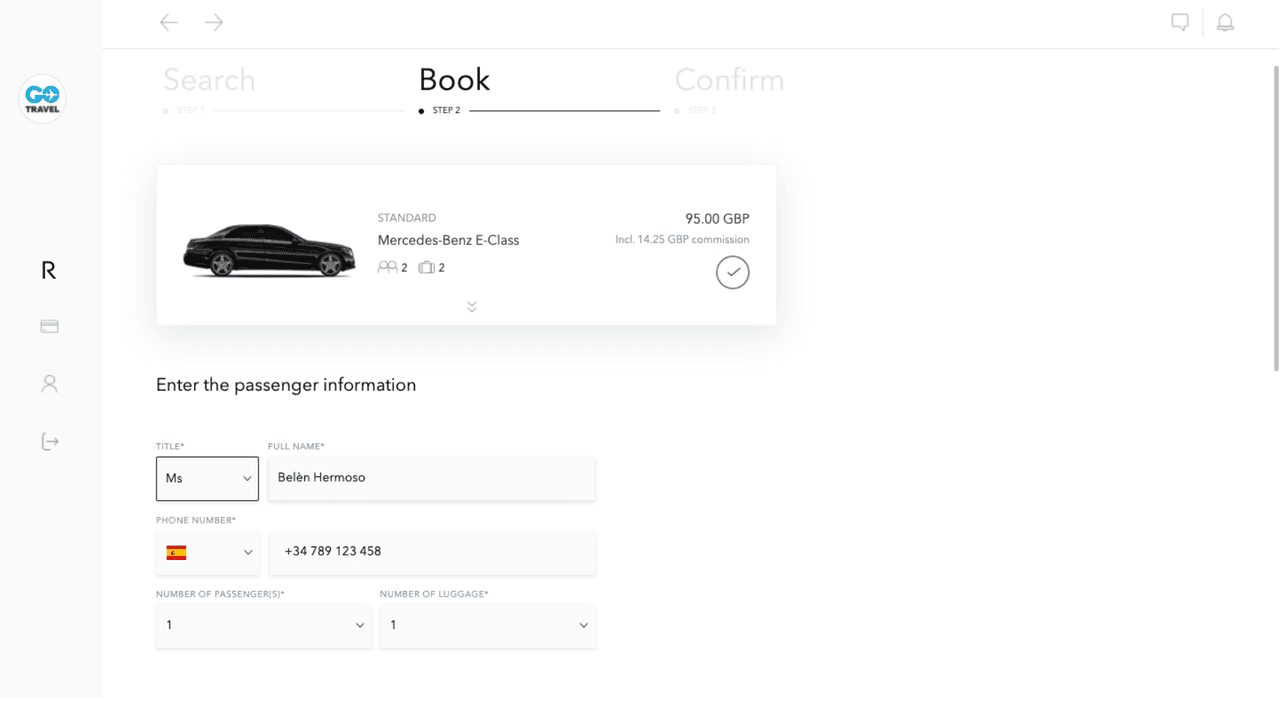Go forward with the right arrow
The image size is (1280, 702).
click(214, 22)
